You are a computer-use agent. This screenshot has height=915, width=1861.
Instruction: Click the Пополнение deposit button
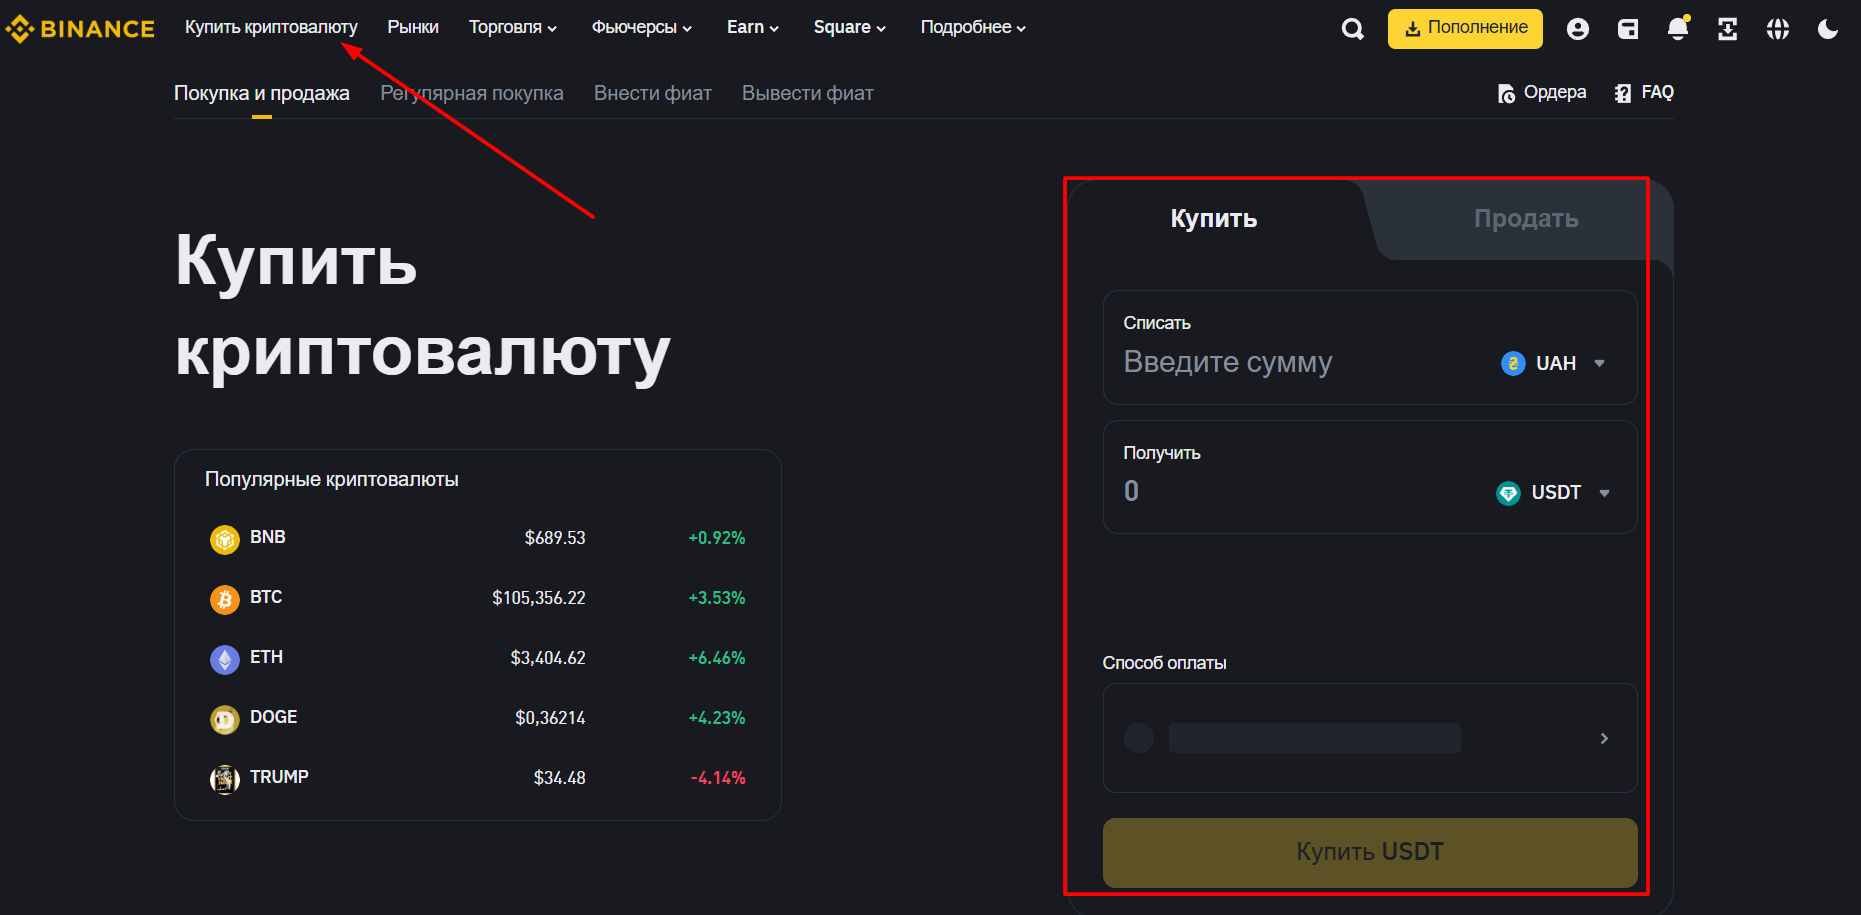point(1465,28)
